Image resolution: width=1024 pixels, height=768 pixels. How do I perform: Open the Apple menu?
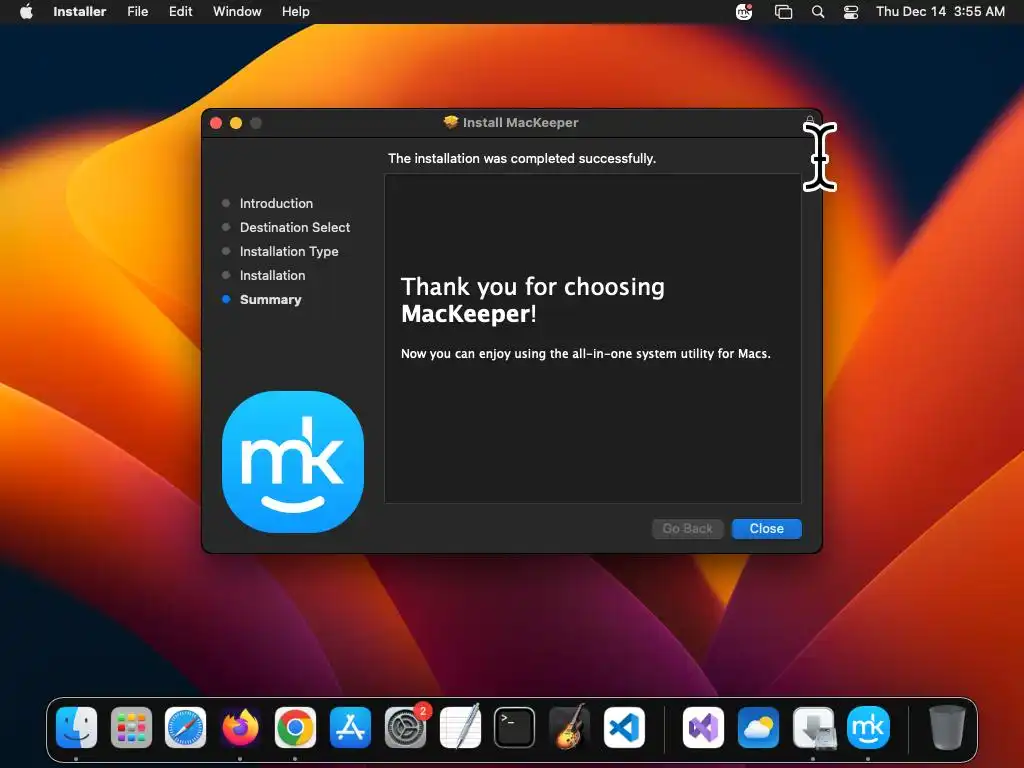coord(26,11)
